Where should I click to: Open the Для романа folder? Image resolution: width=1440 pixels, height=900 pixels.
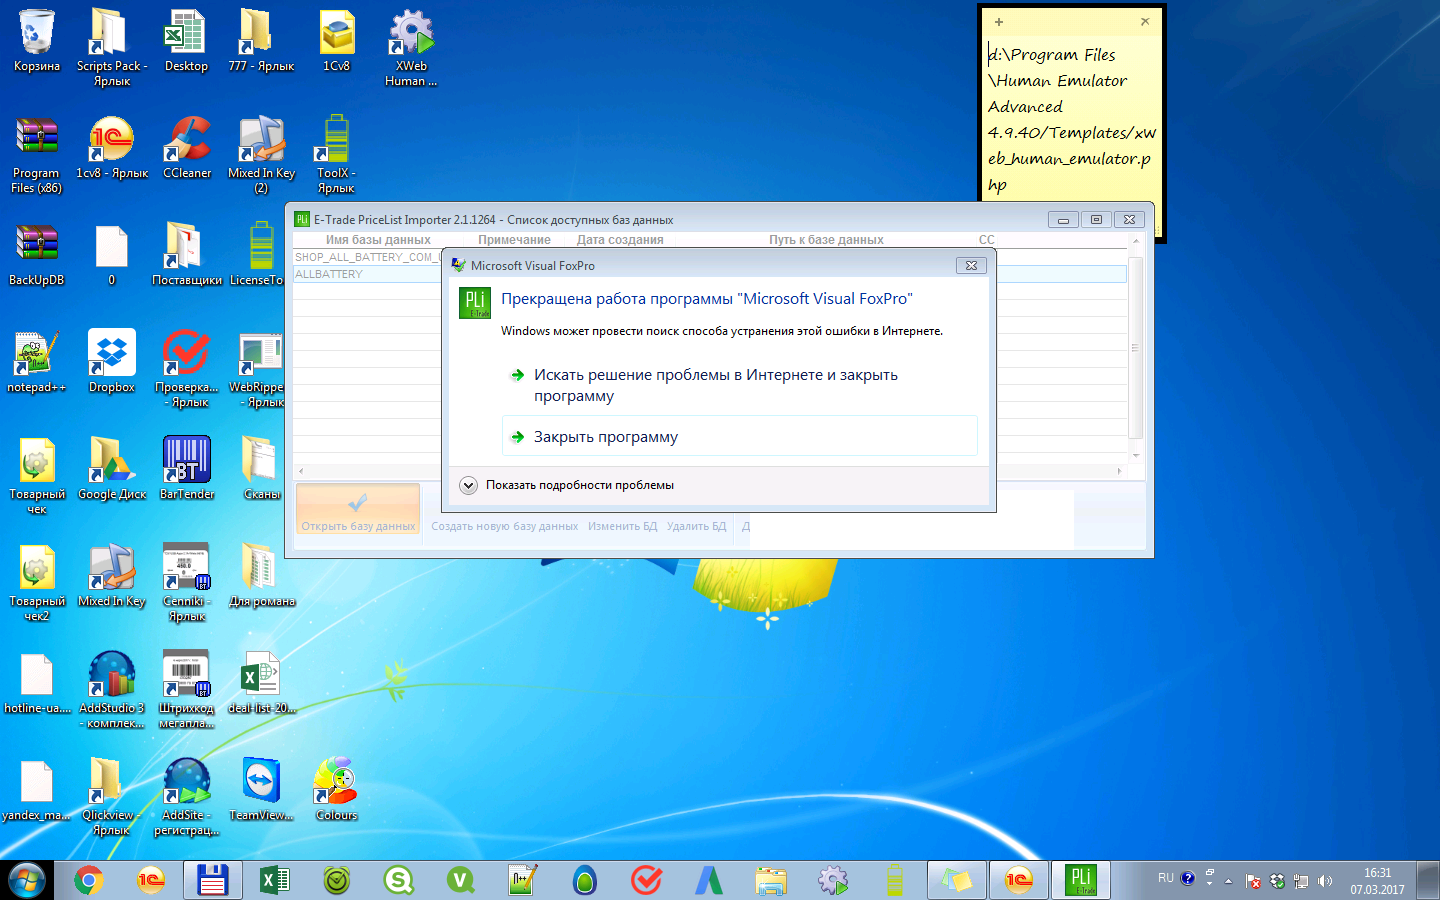click(x=262, y=576)
